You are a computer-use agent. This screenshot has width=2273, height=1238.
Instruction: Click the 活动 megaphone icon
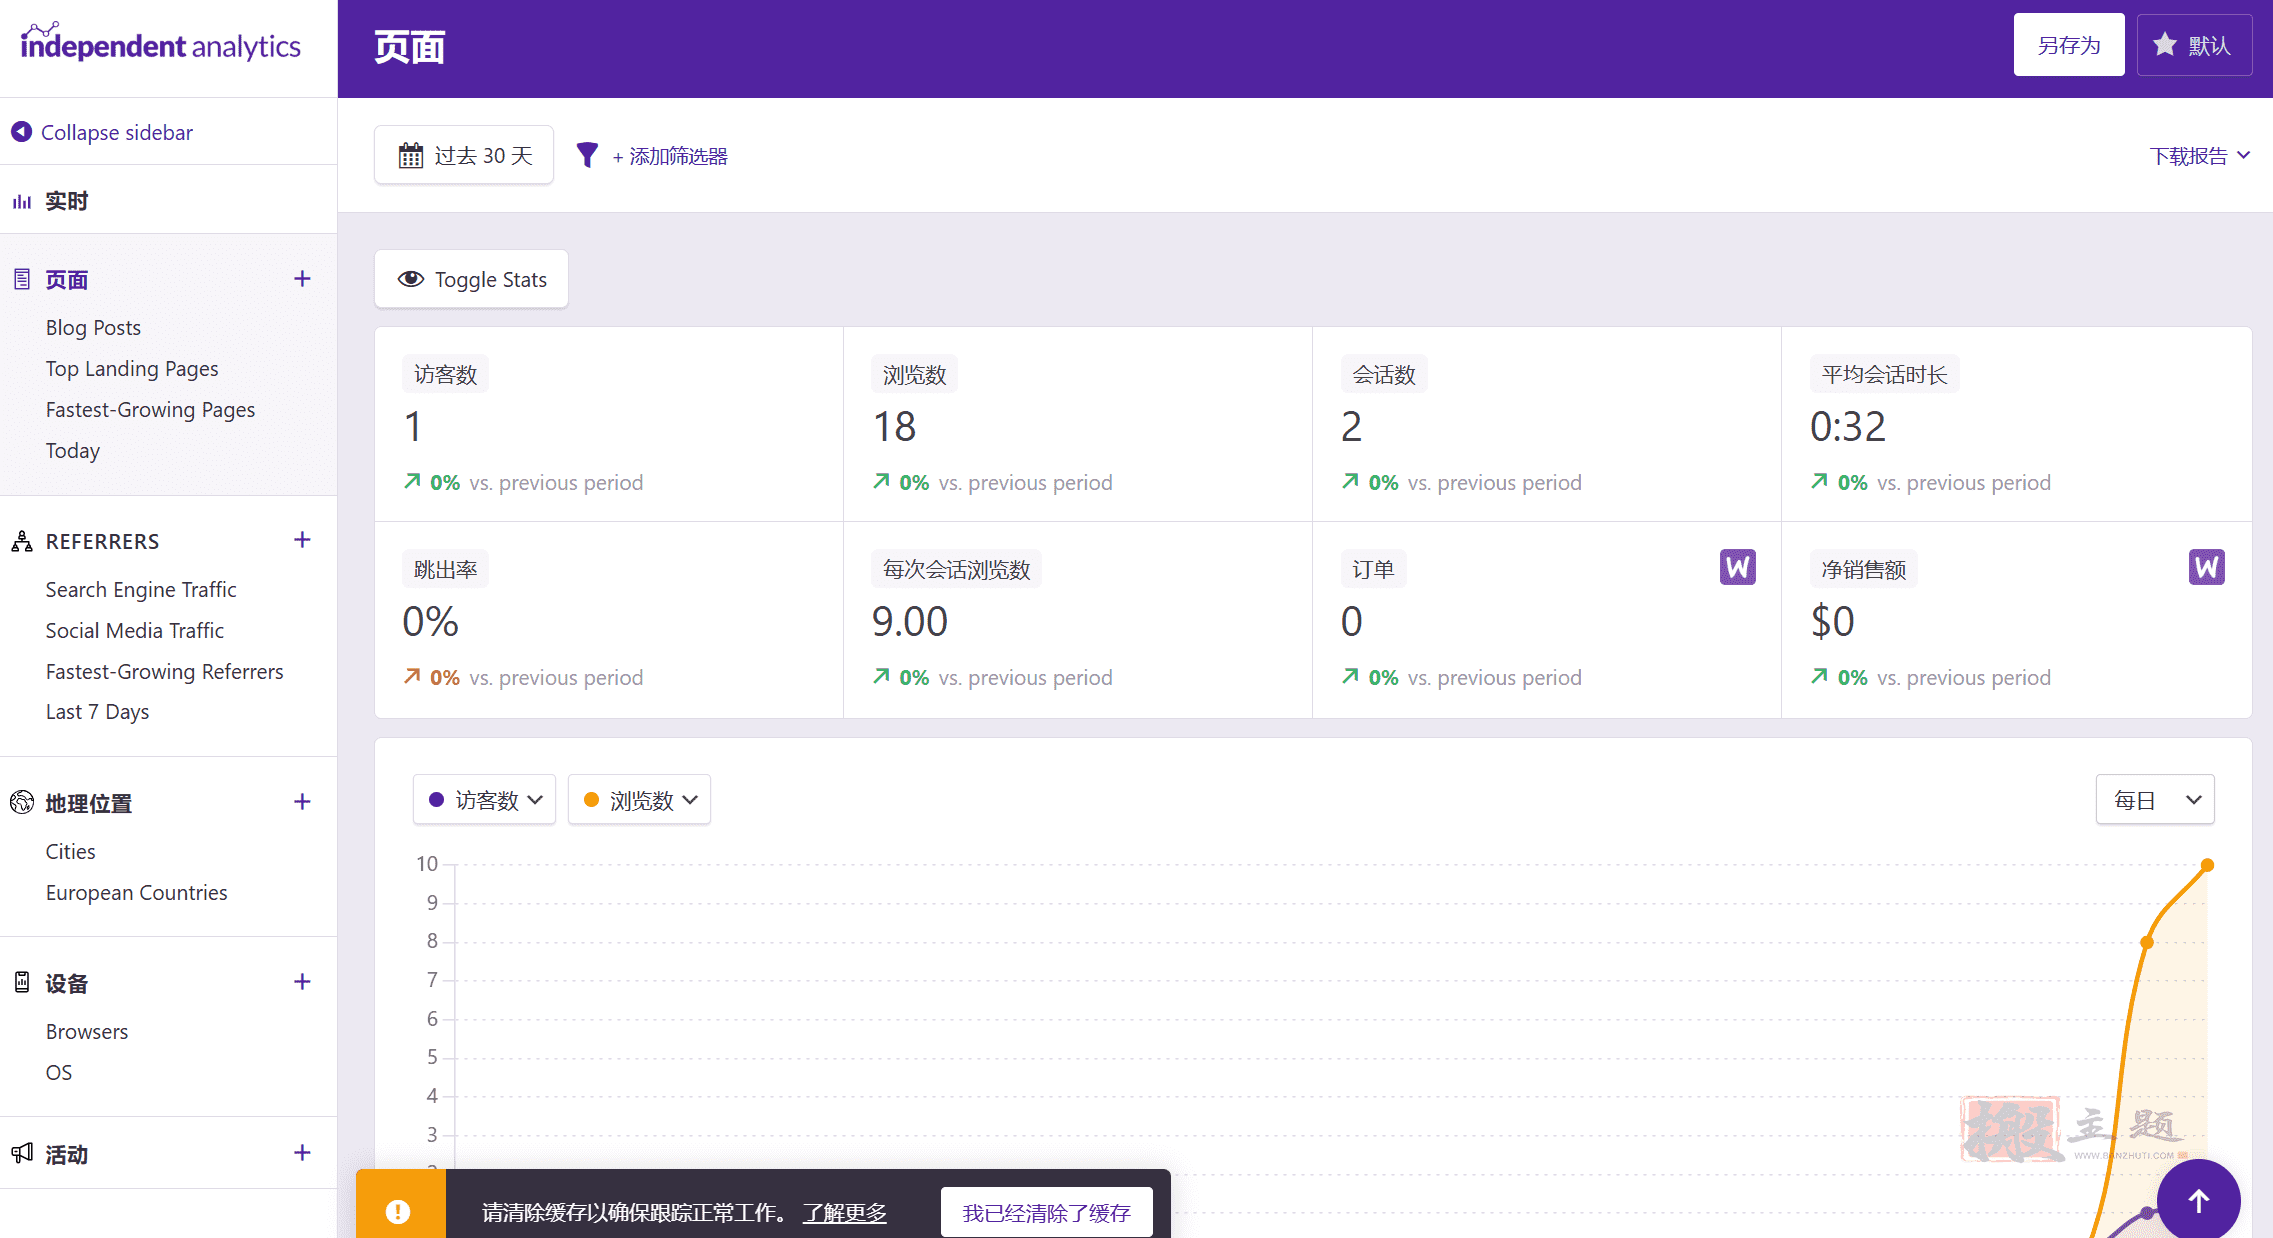[22, 1153]
